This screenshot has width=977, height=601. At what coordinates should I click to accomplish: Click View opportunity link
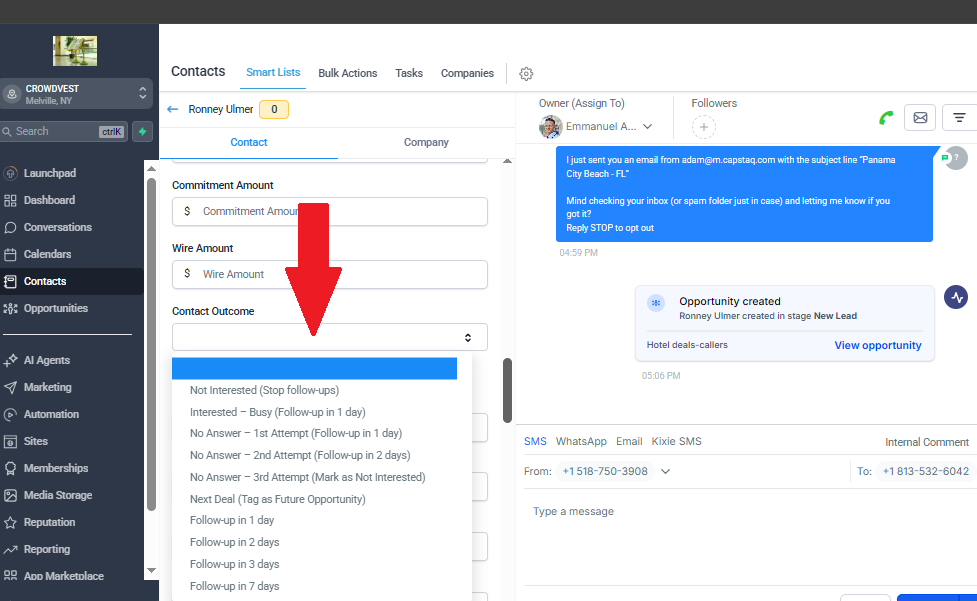coord(878,345)
